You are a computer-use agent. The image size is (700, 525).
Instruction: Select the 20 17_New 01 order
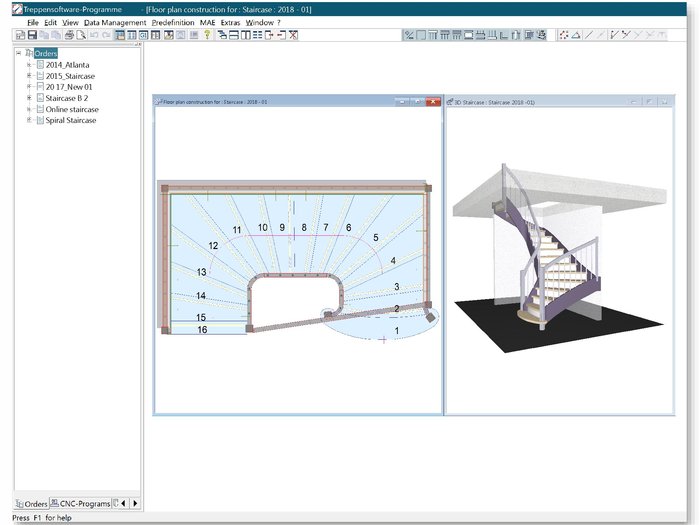[x=69, y=87]
